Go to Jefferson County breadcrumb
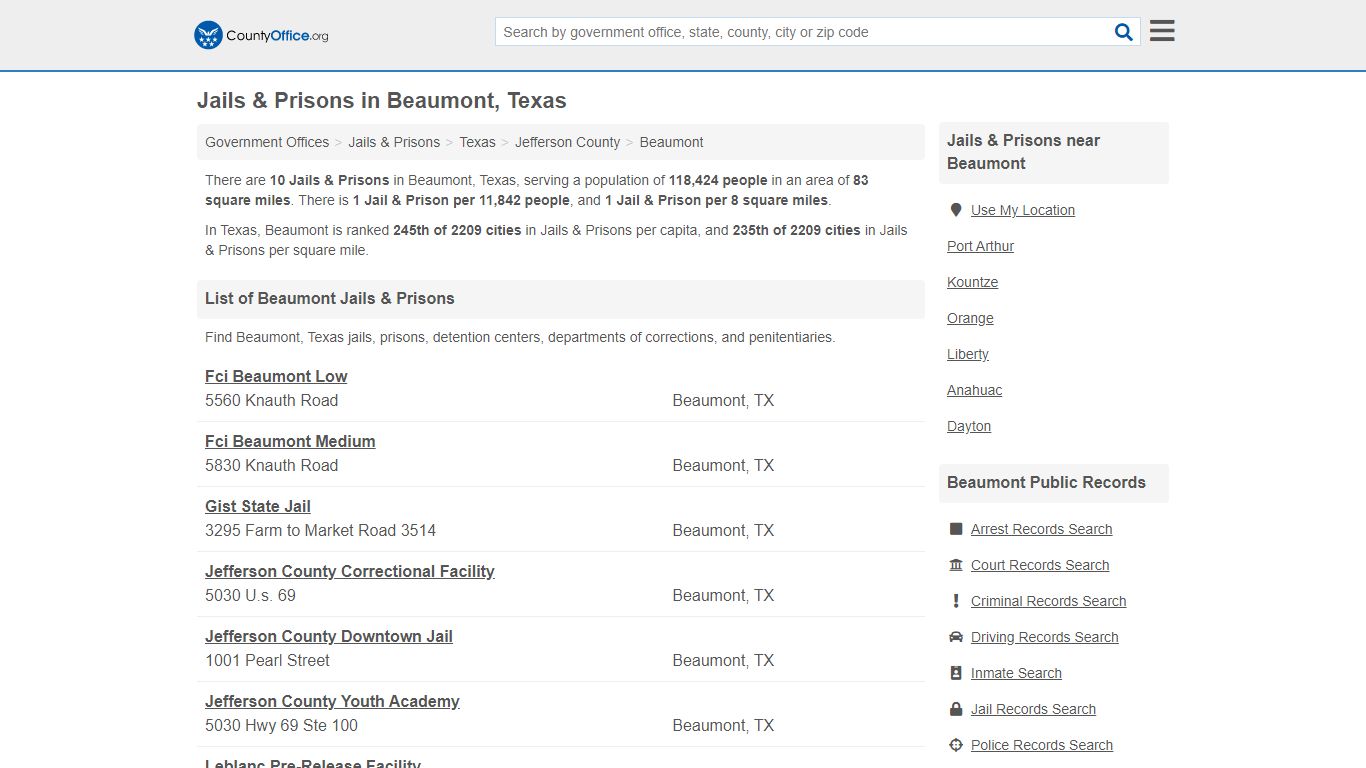Image resolution: width=1366 pixels, height=768 pixels. (x=567, y=142)
